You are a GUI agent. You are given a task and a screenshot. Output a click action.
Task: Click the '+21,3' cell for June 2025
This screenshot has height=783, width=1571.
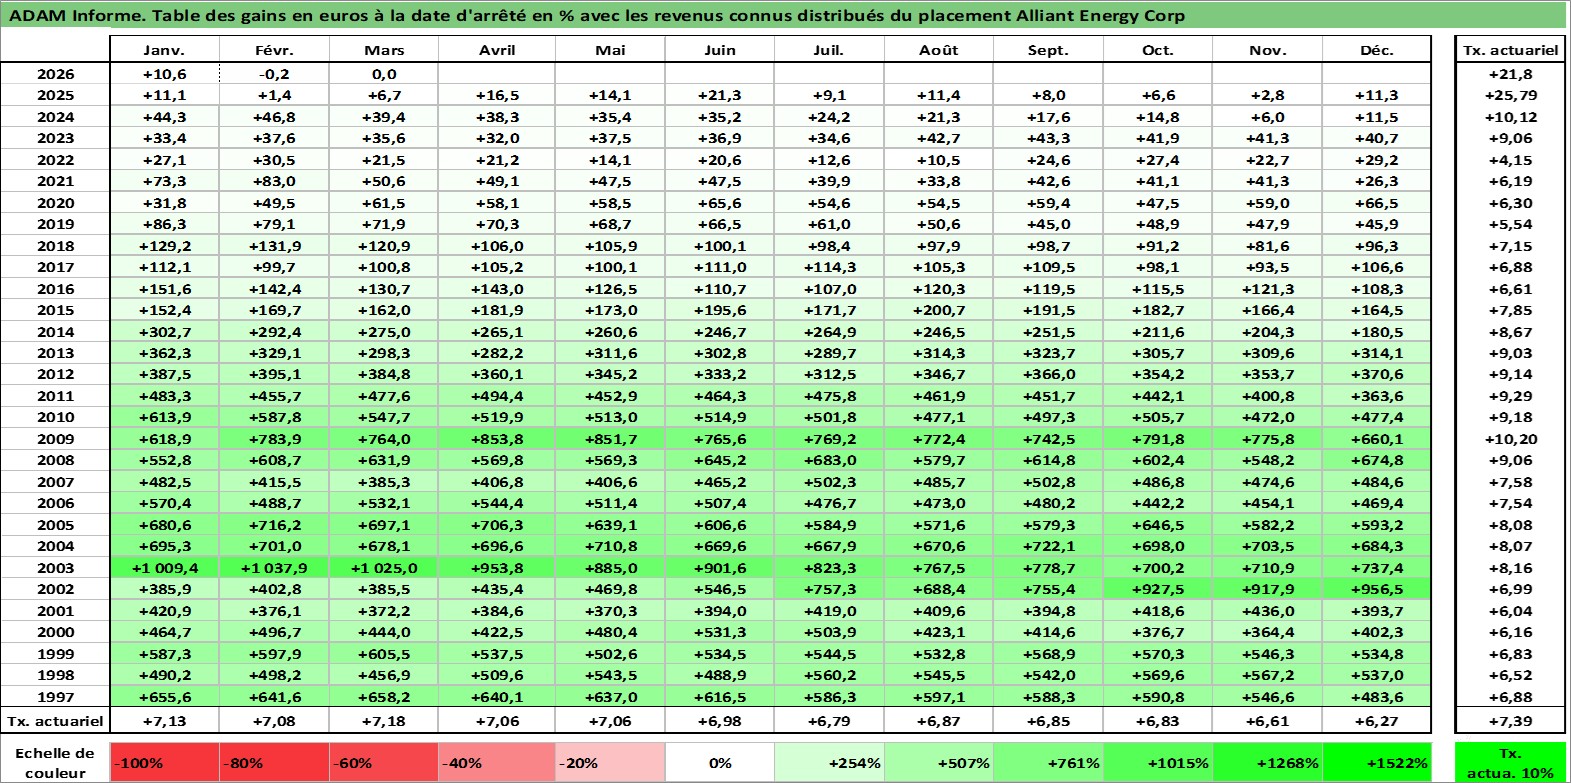click(x=720, y=95)
